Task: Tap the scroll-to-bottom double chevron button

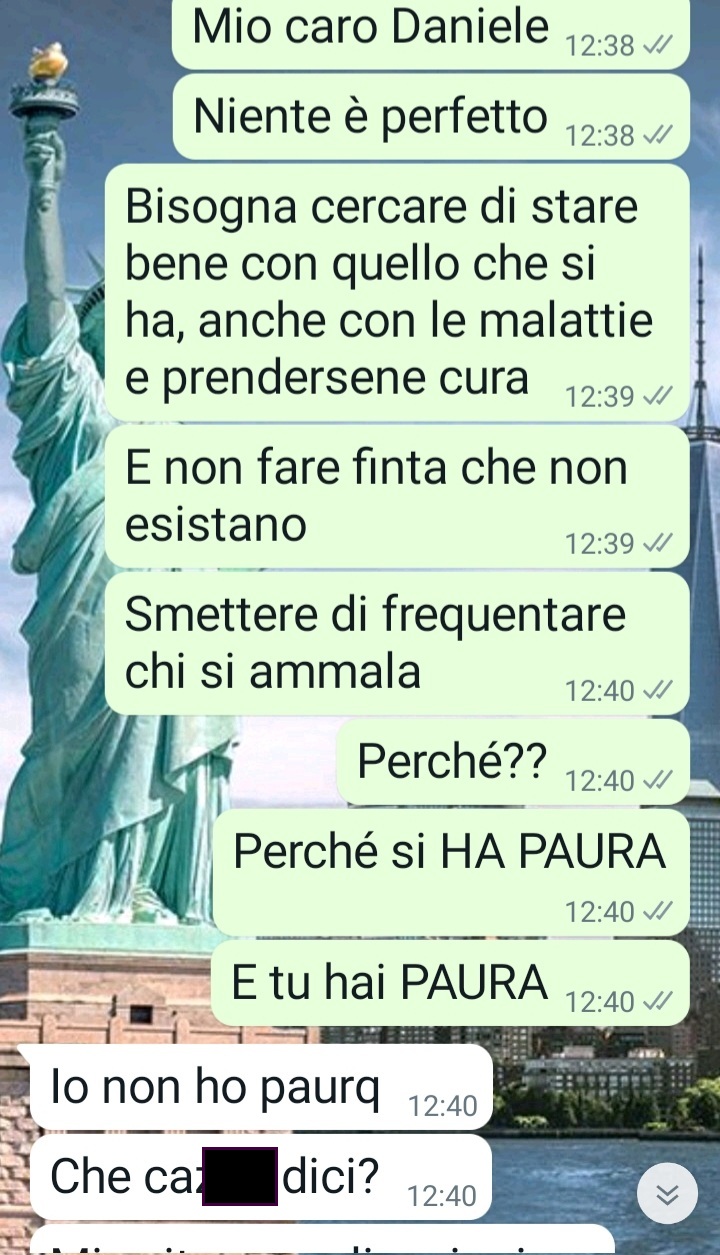Action: (667, 1194)
